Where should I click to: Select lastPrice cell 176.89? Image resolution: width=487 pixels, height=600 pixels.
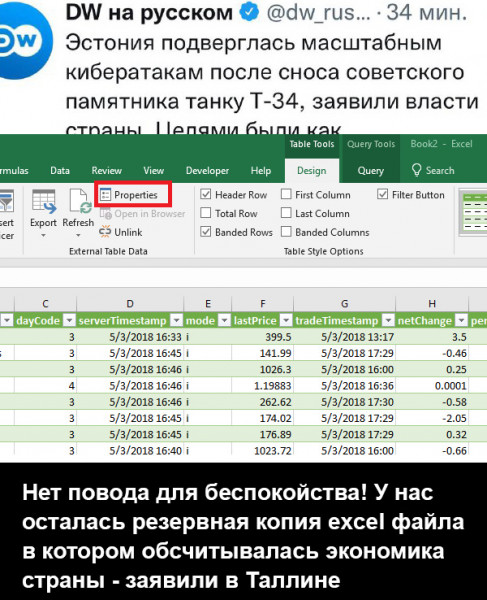(x=262, y=435)
